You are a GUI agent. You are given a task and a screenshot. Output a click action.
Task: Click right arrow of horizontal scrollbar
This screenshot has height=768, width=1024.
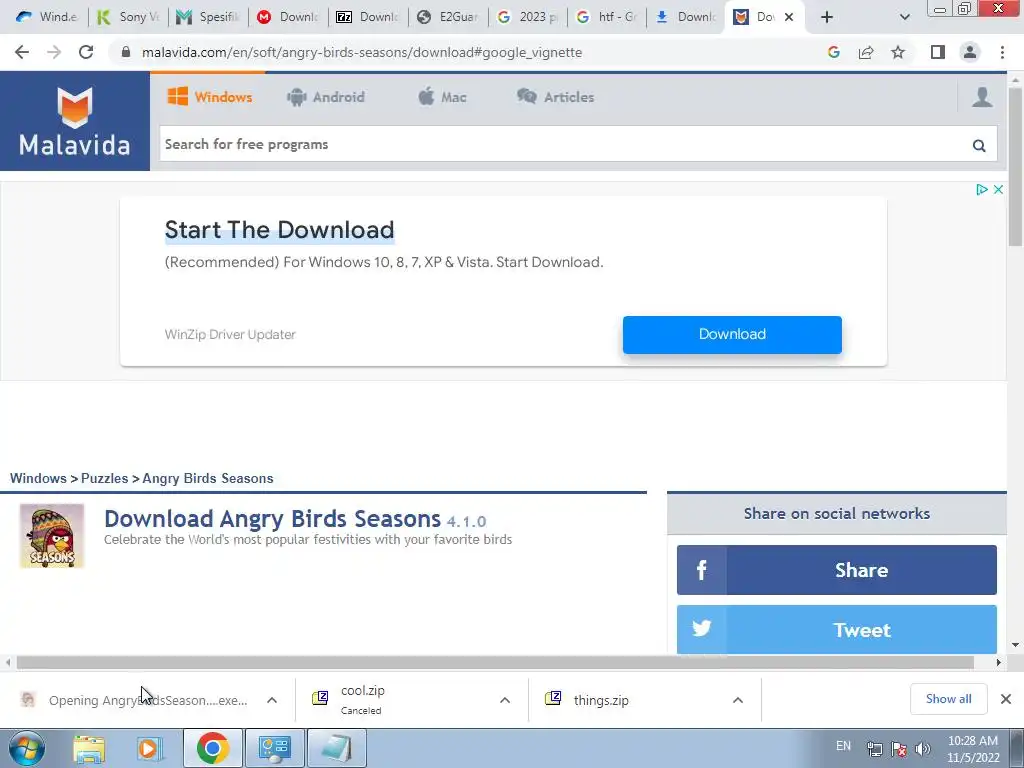(999, 662)
